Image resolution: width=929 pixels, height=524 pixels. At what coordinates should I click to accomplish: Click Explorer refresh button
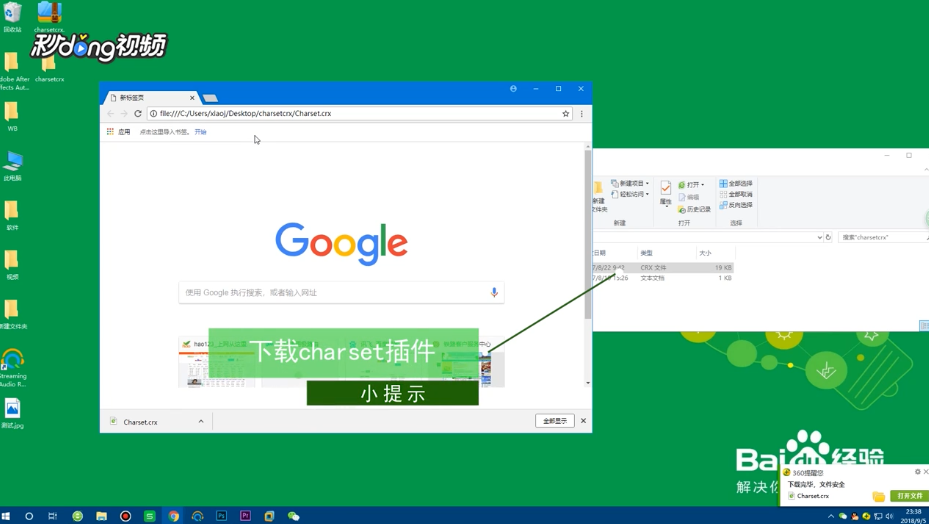828,237
